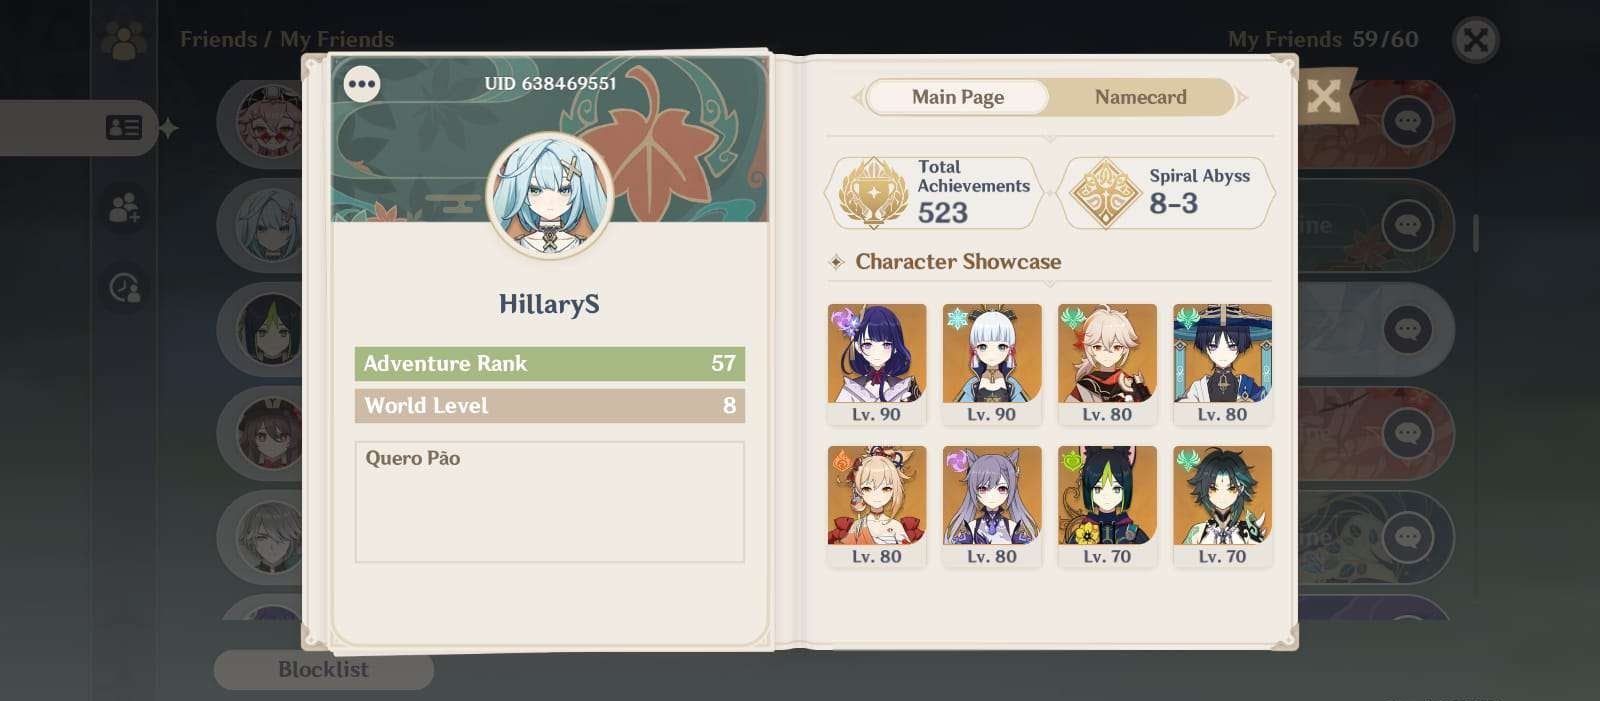The width and height of the screenshot is (1600, 701).
Task: Click the friends group icon at top left
Action: tap(124, 40)
